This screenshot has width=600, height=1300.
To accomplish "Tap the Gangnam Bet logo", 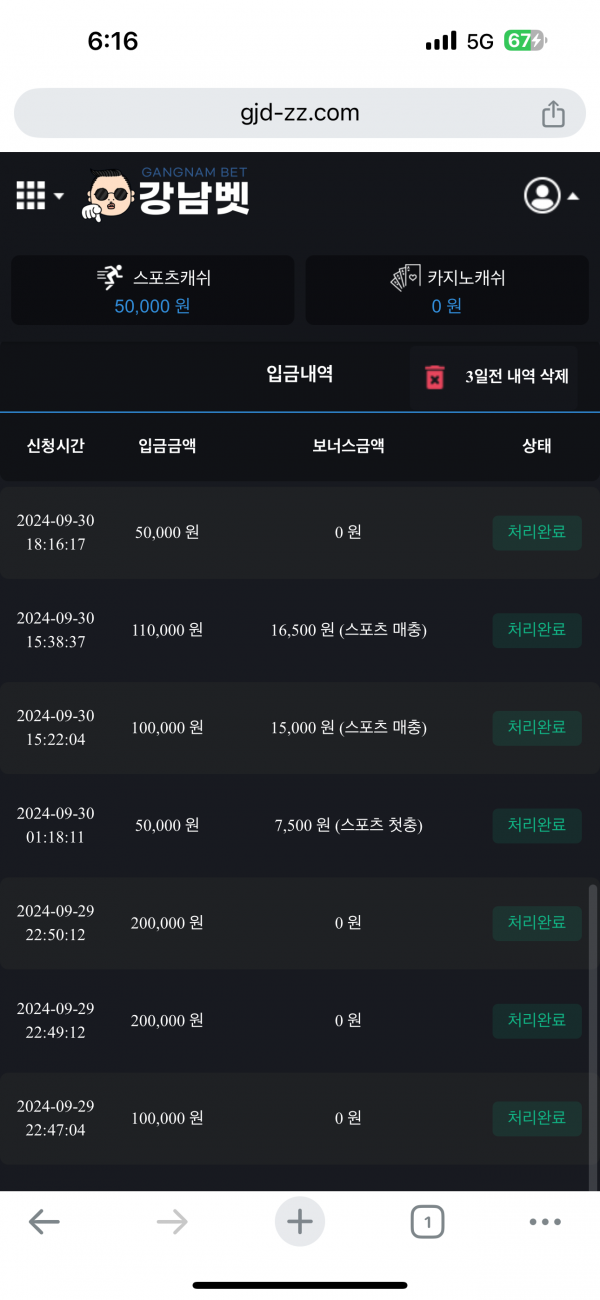I will point(168,193).
